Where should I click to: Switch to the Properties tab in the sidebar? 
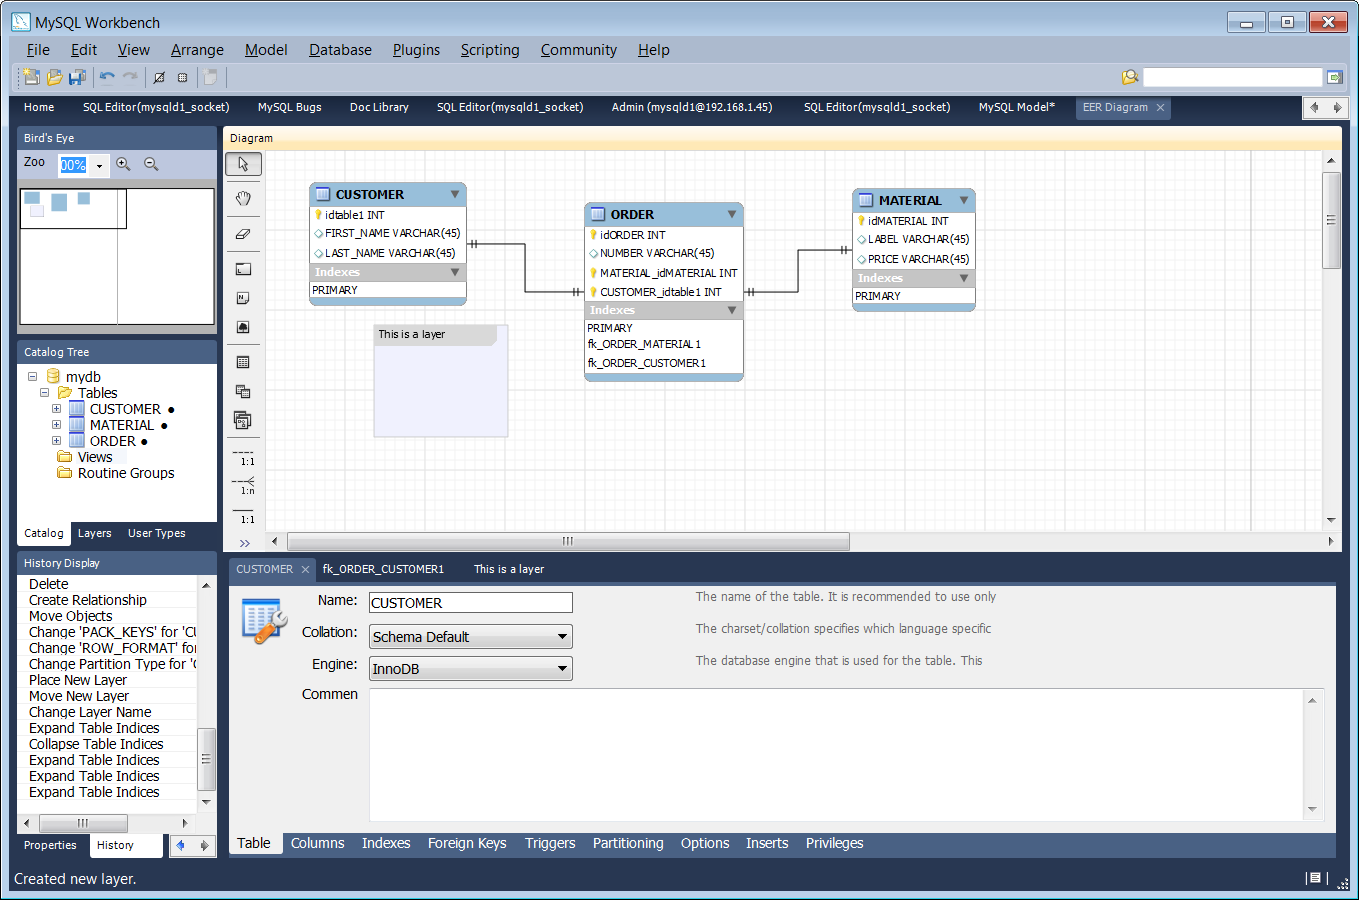pyautogui.click(x=50, y=846)
